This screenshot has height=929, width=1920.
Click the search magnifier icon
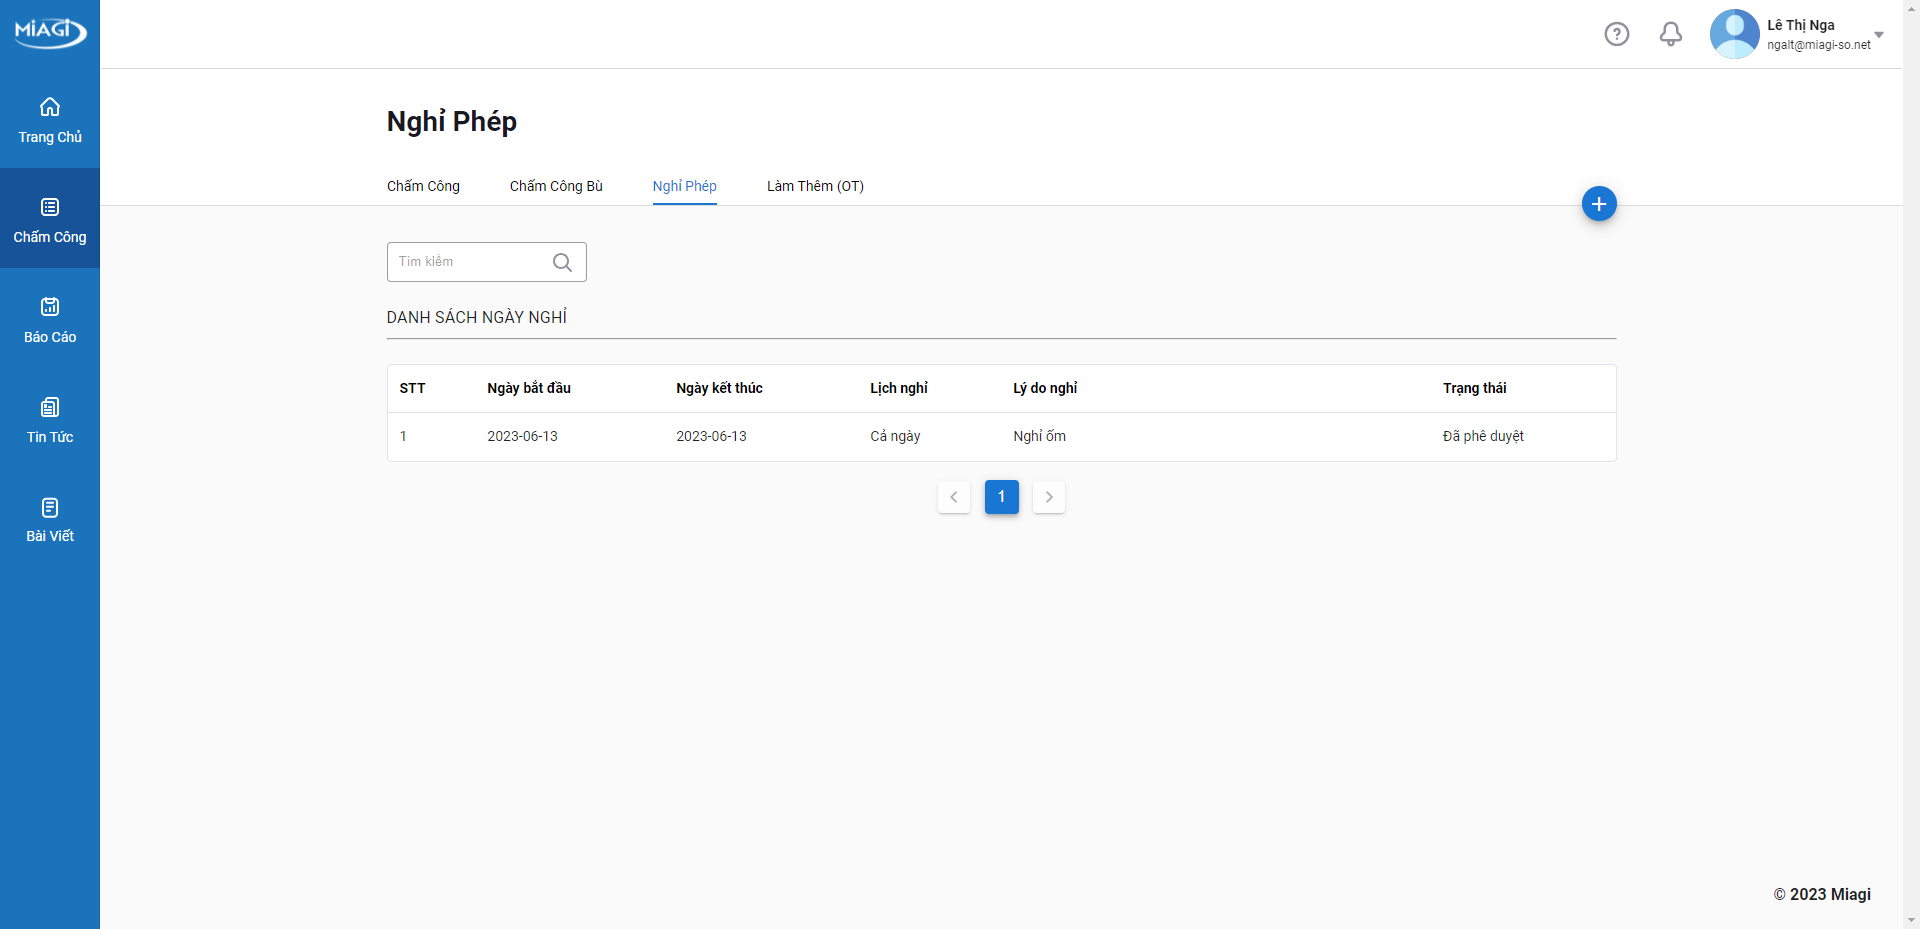[562, 262]
